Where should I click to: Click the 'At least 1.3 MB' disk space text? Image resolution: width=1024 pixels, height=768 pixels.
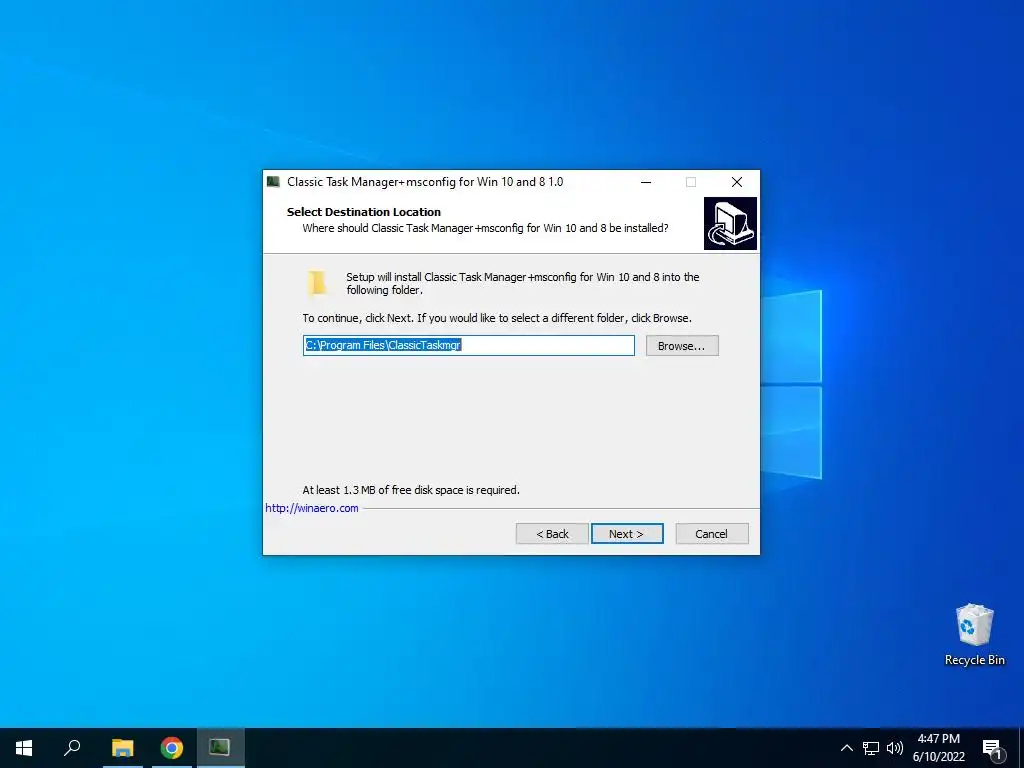tap(411, 490)
